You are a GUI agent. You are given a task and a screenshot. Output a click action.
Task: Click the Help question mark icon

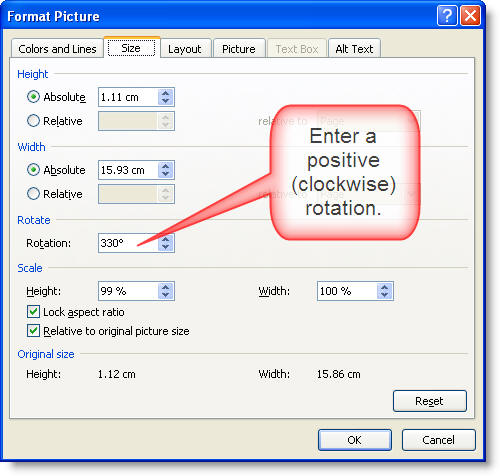click(447, 15)
